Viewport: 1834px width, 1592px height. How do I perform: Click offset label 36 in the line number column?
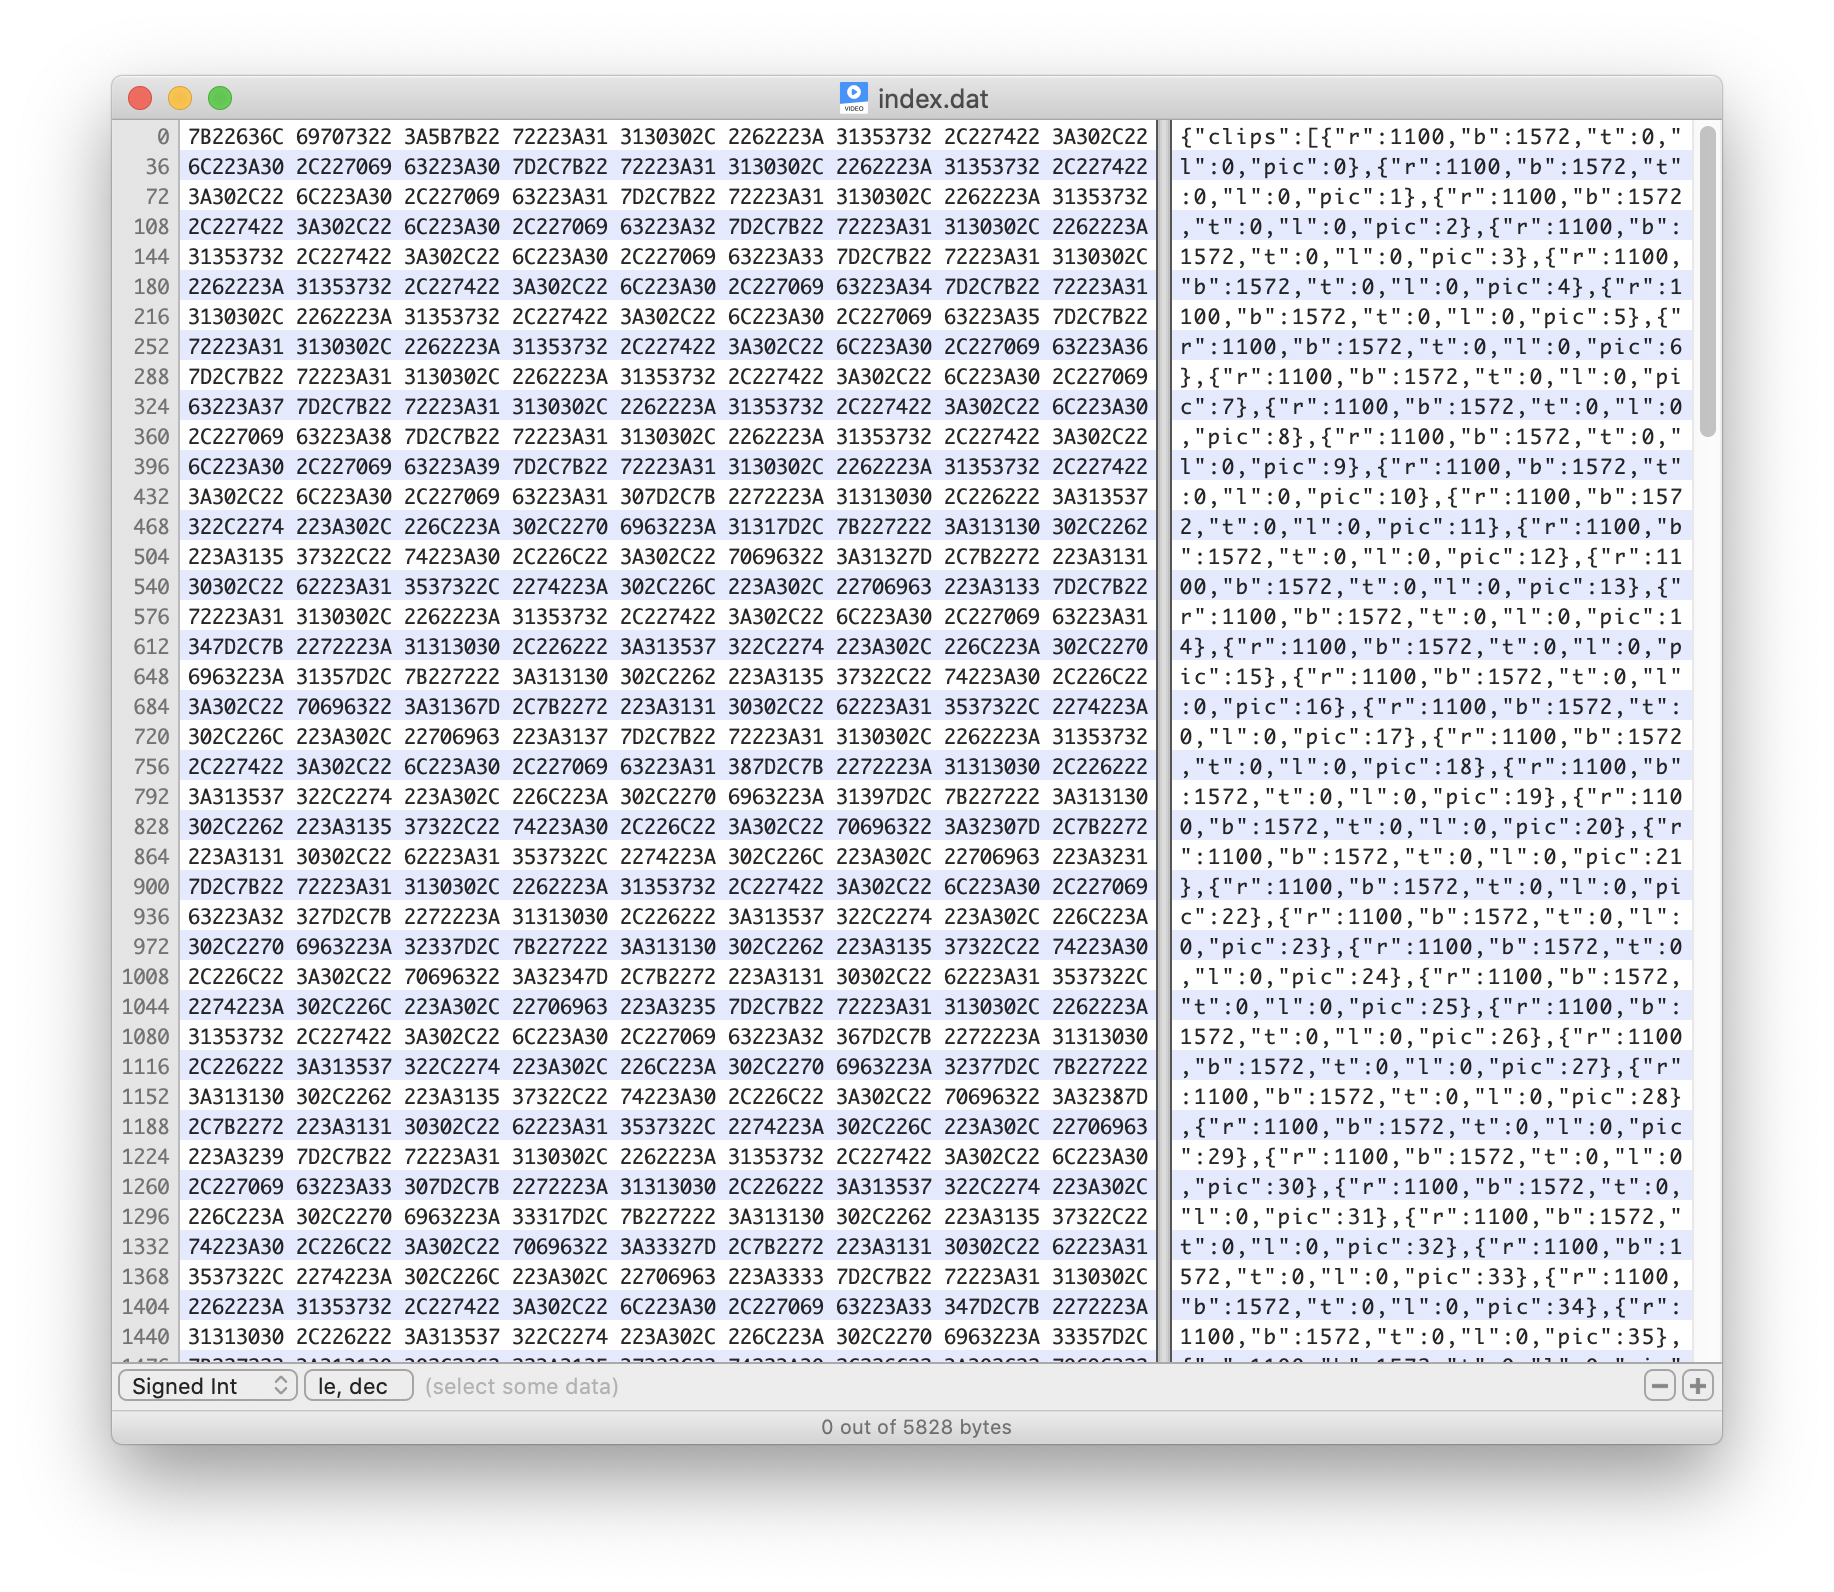click(x=158, y=166)
